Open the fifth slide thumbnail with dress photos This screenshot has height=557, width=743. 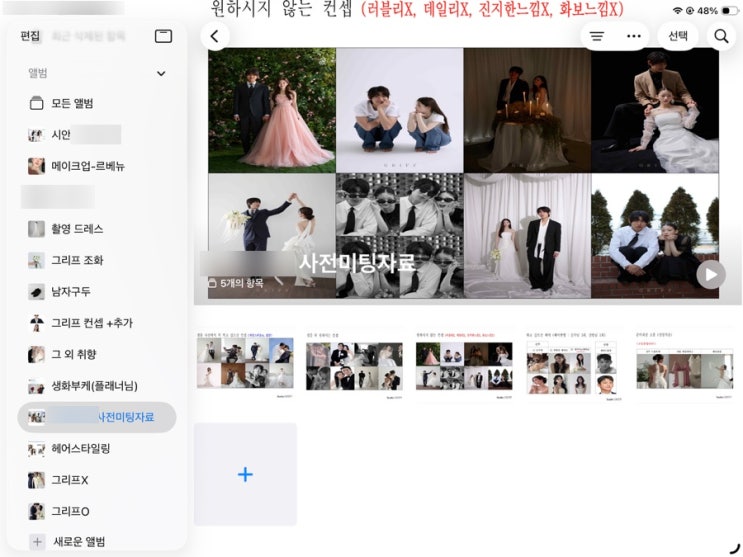click(x=684, y=366)
